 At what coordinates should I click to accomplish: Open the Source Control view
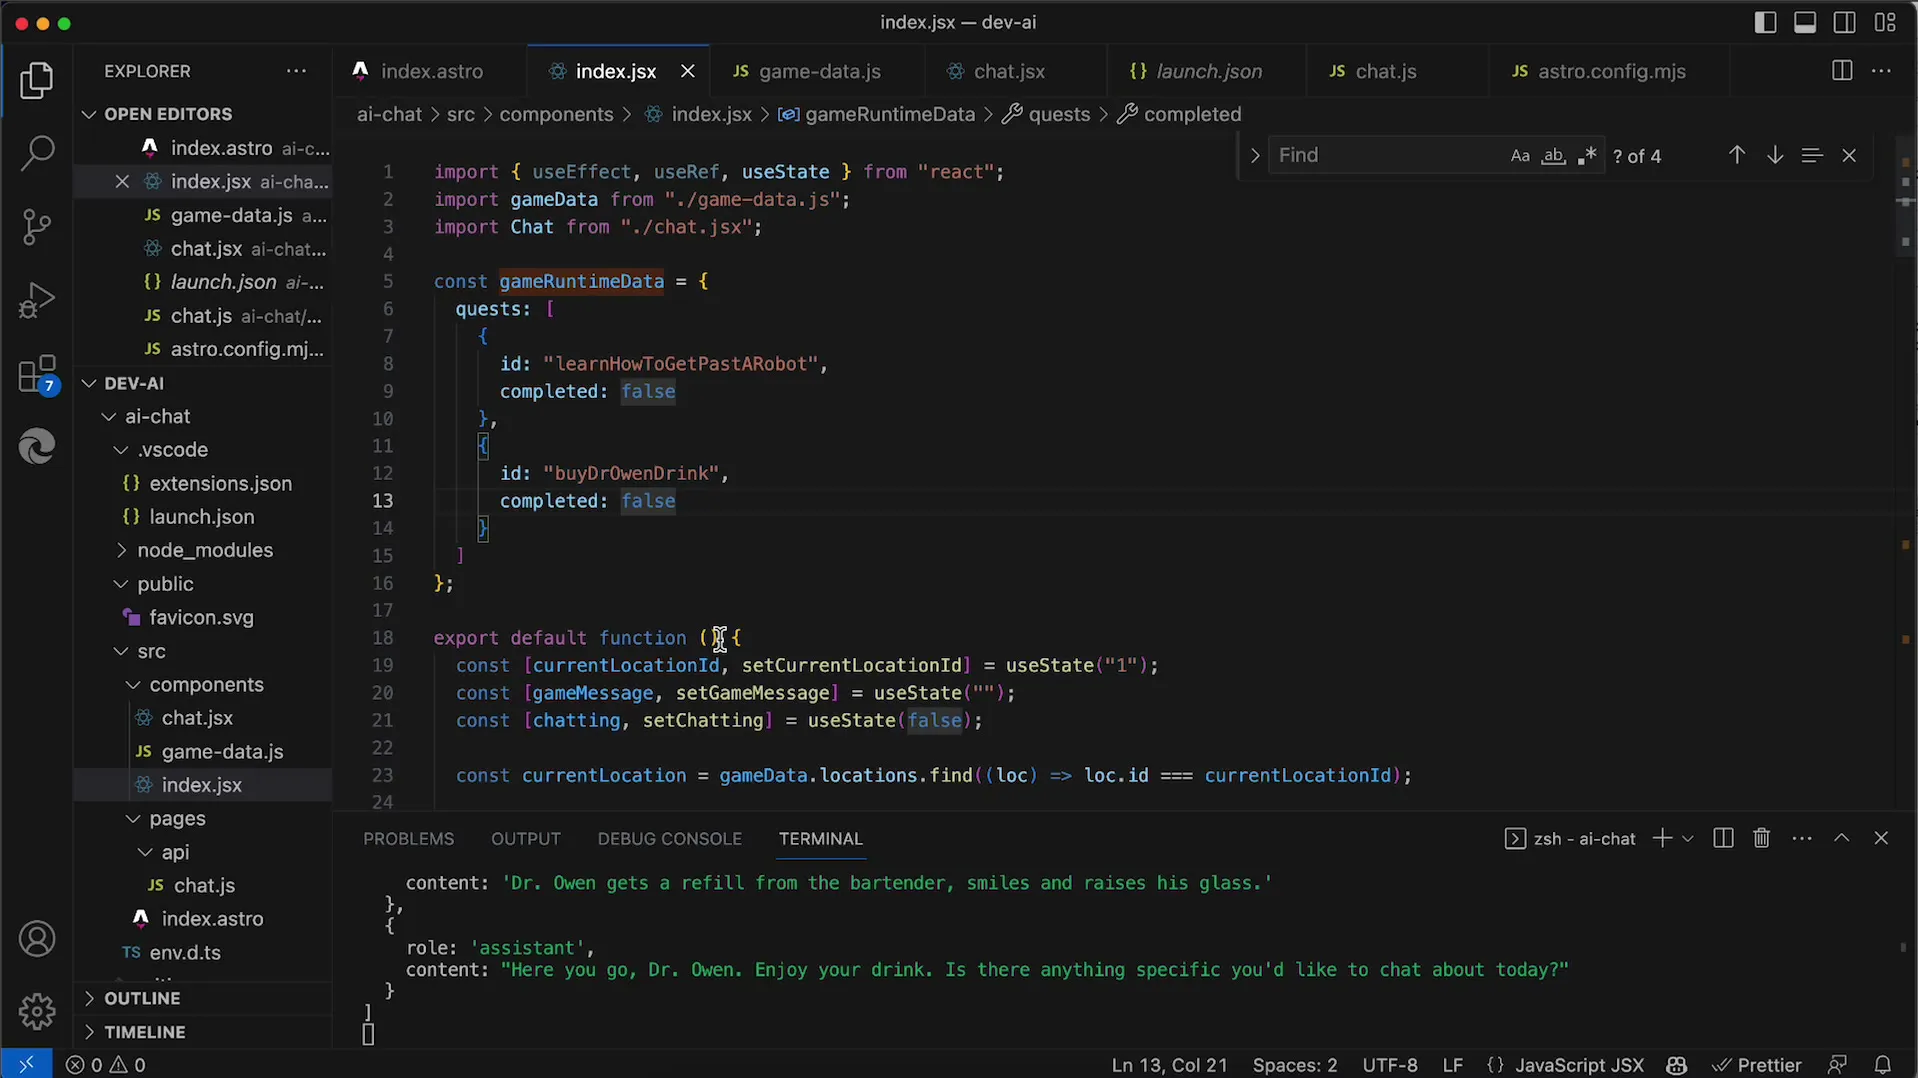coord(37,227)
